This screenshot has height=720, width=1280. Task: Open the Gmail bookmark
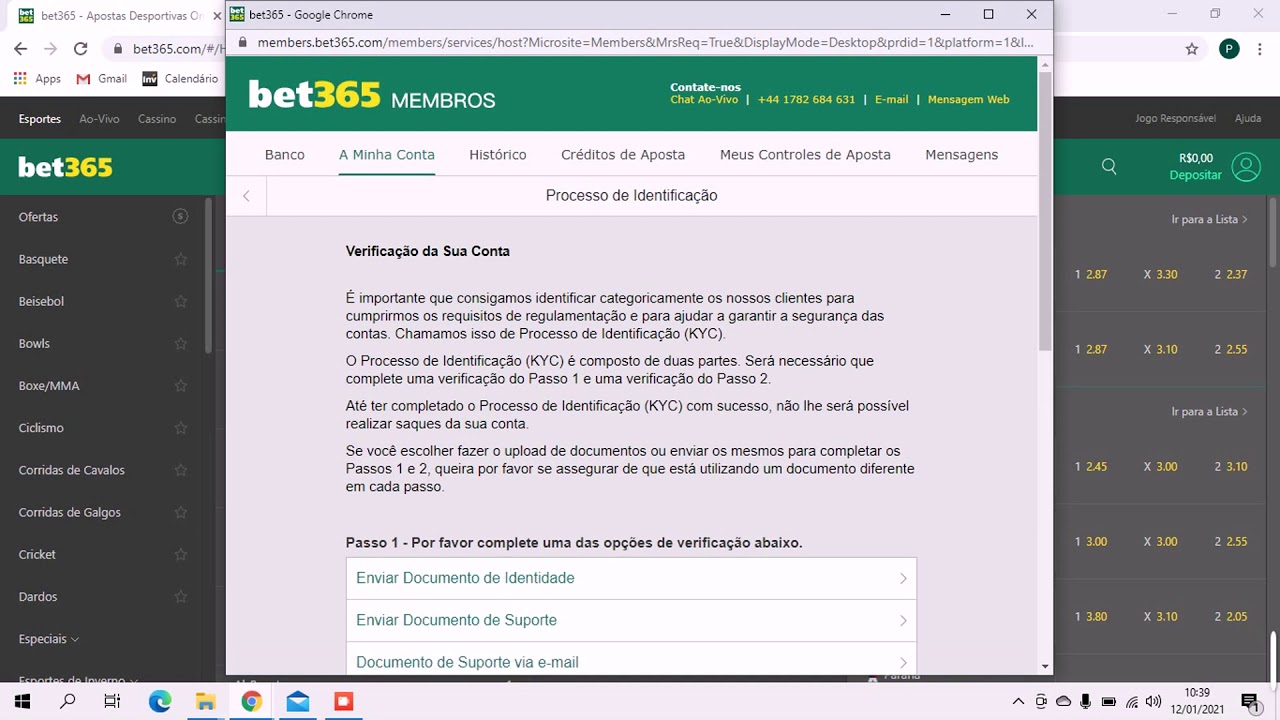point(101,78)
